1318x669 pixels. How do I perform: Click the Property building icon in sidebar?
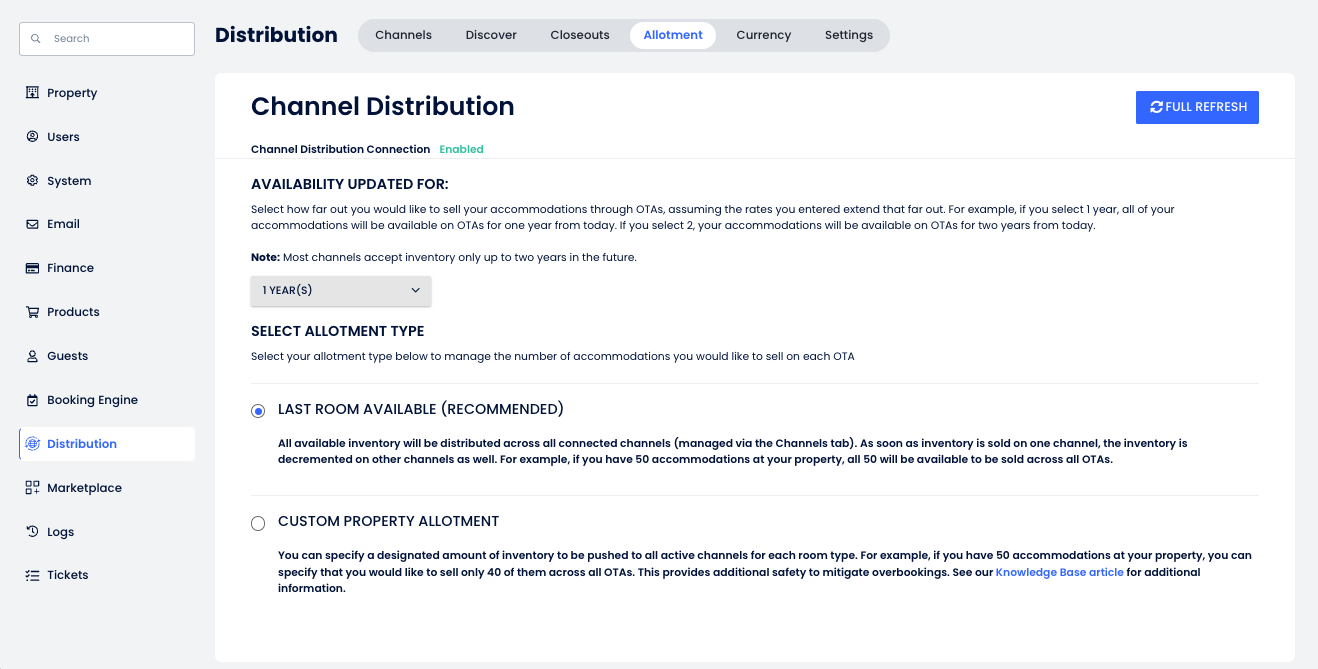(32, 93)
